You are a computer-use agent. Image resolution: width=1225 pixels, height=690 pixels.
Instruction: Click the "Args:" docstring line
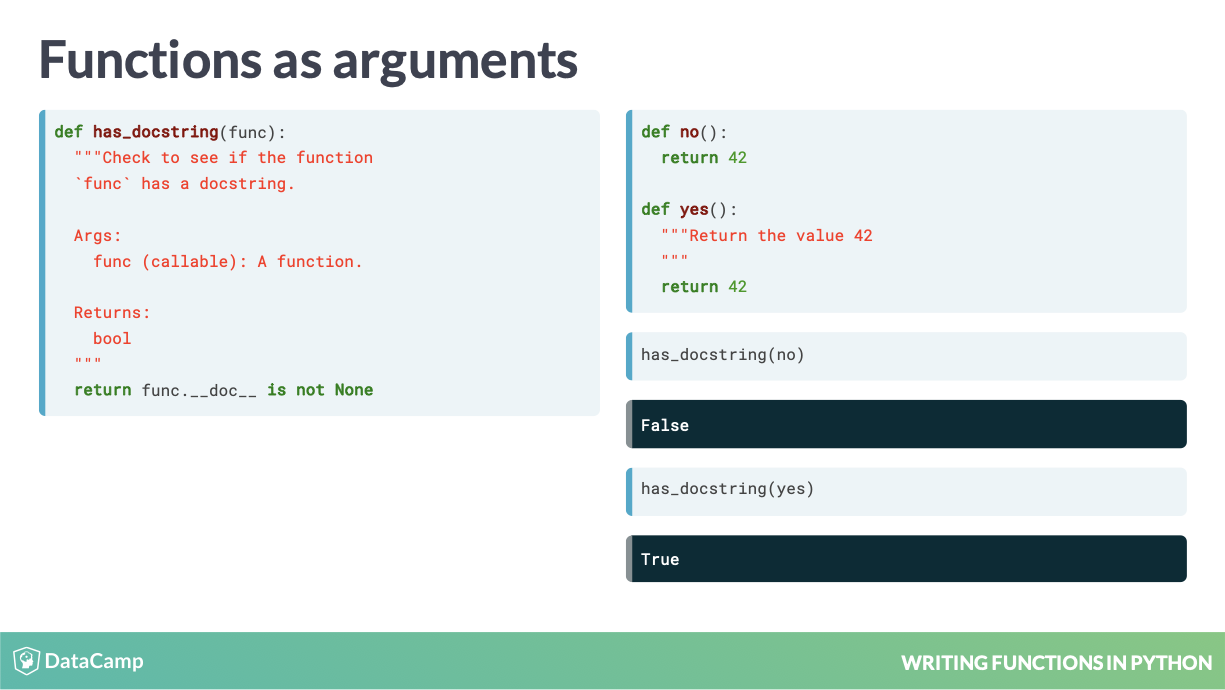coord(98,236)
